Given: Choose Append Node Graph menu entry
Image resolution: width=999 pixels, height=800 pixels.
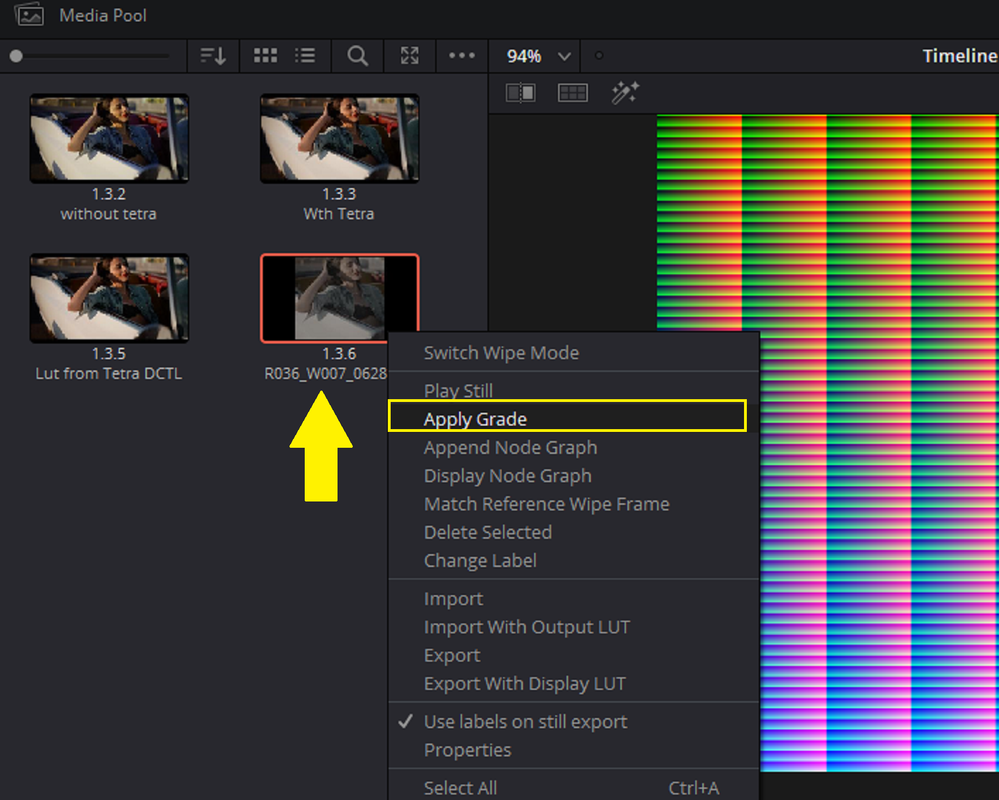Looking at the screenshot, I should 573,448.
